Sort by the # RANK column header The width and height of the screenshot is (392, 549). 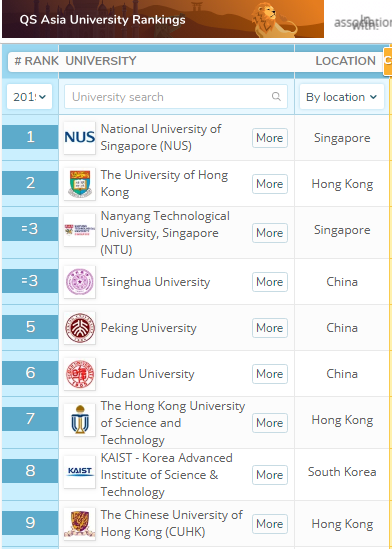36,61
